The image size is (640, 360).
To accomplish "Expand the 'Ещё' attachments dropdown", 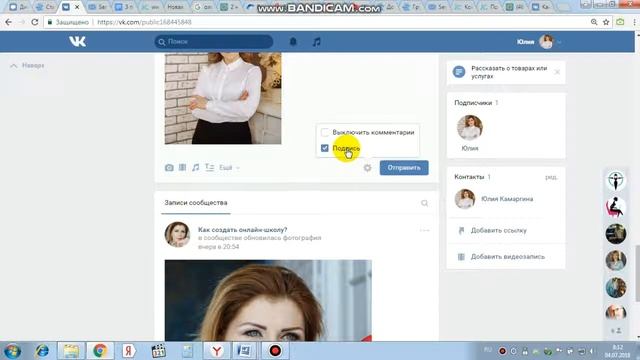I will point(229,168).
